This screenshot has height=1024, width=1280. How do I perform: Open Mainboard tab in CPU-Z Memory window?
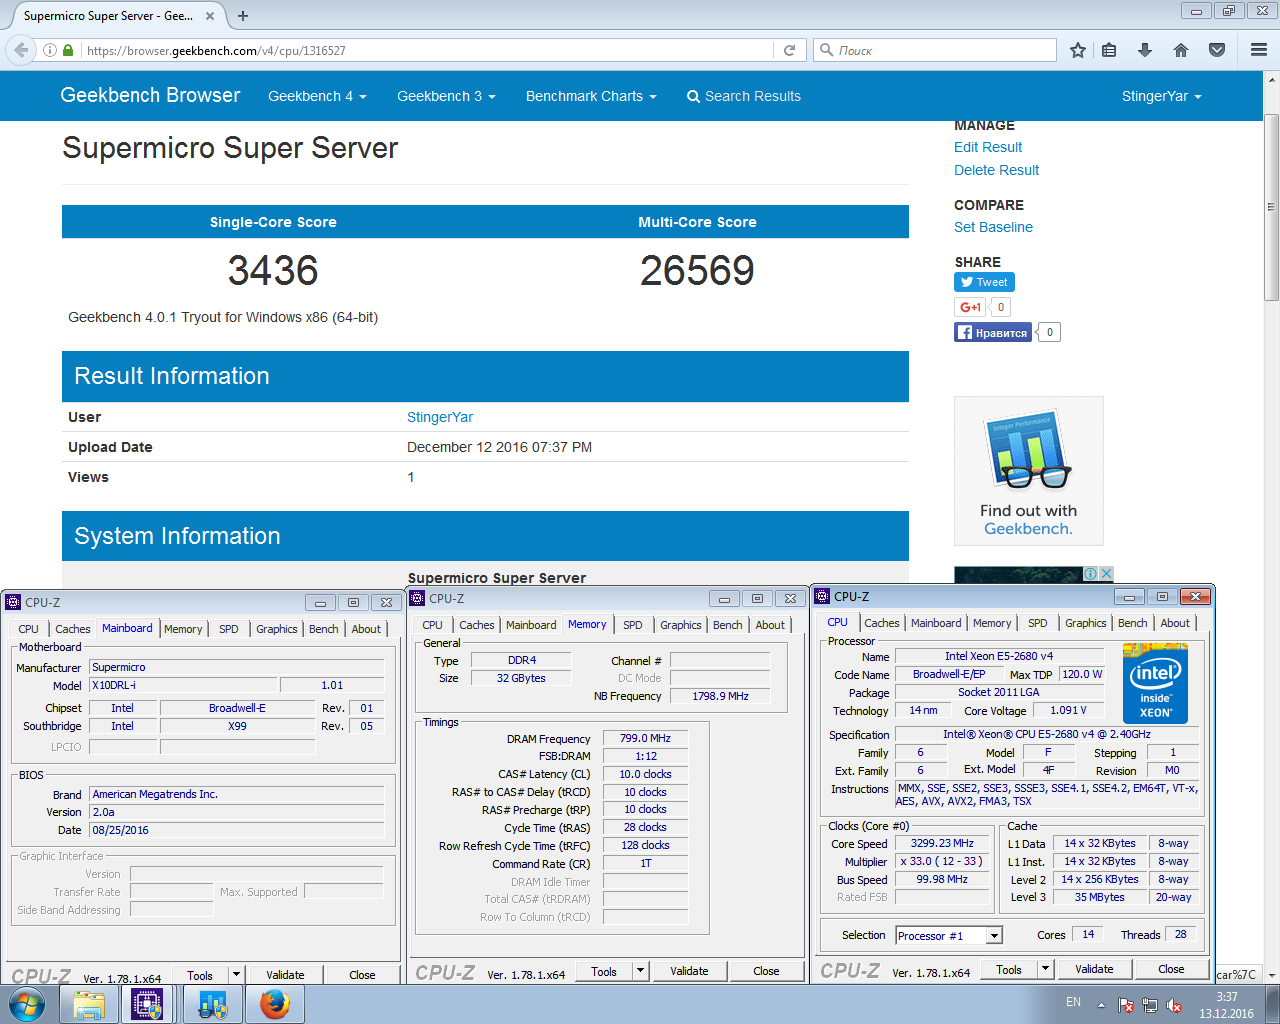[531, 625]
